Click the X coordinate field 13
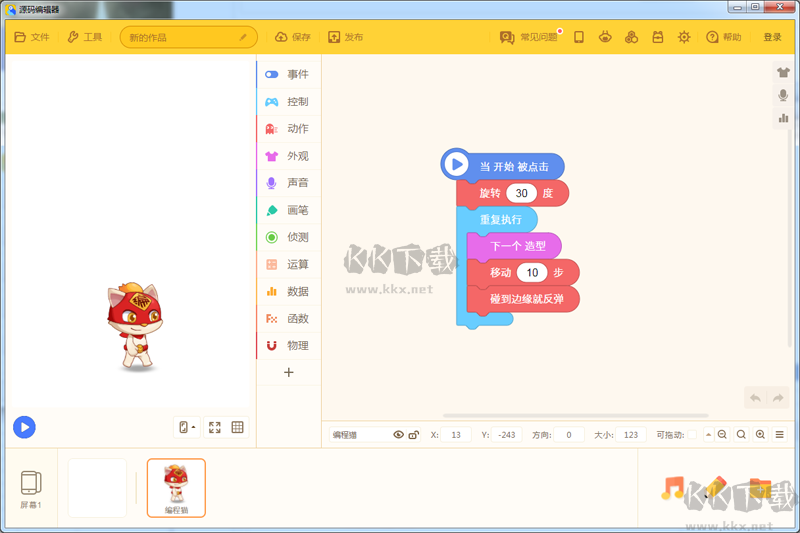The image size is (800, 533). 456,435
